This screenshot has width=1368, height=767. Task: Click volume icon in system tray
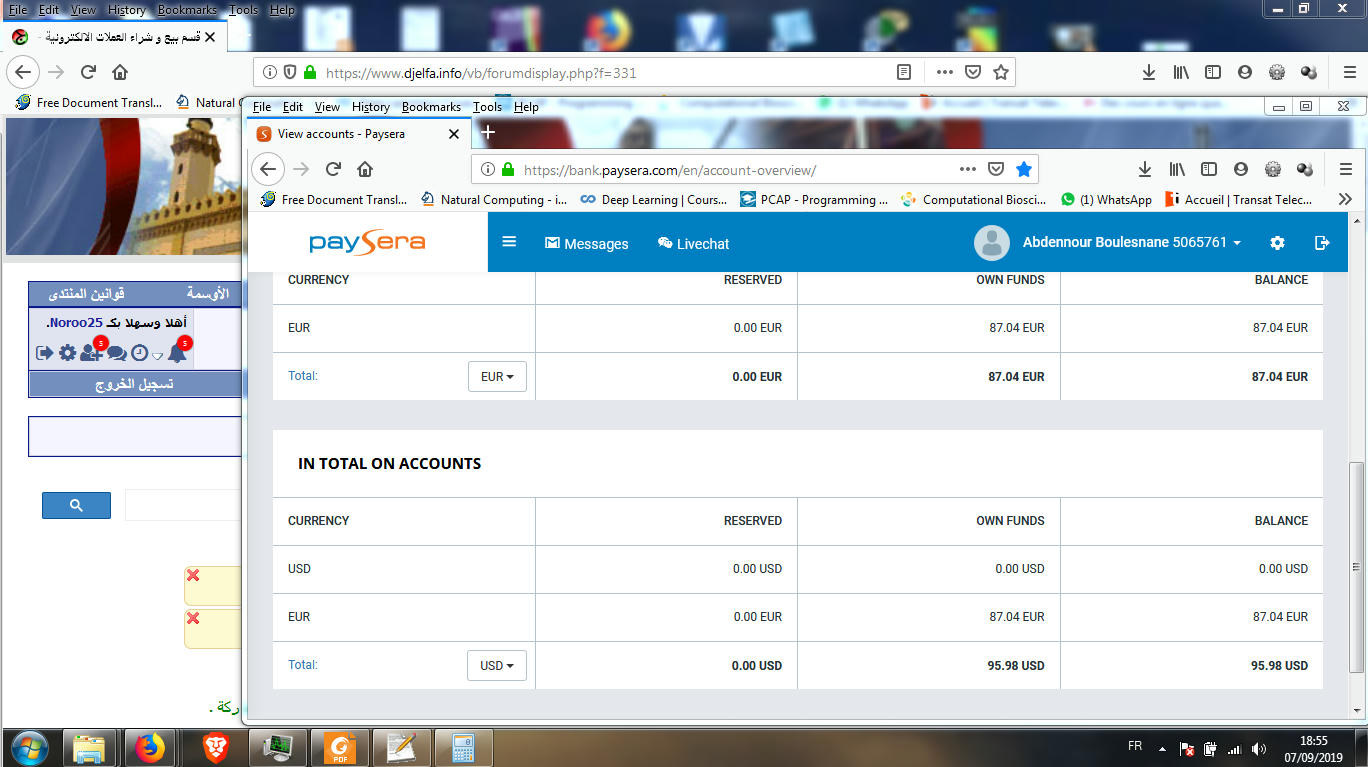(x=1259, y=748)
